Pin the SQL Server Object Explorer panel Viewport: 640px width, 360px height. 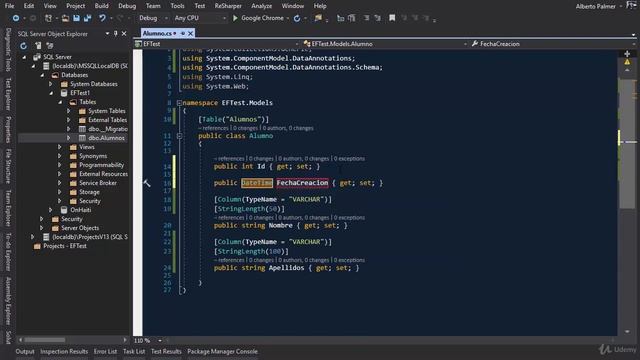[116, 34]
